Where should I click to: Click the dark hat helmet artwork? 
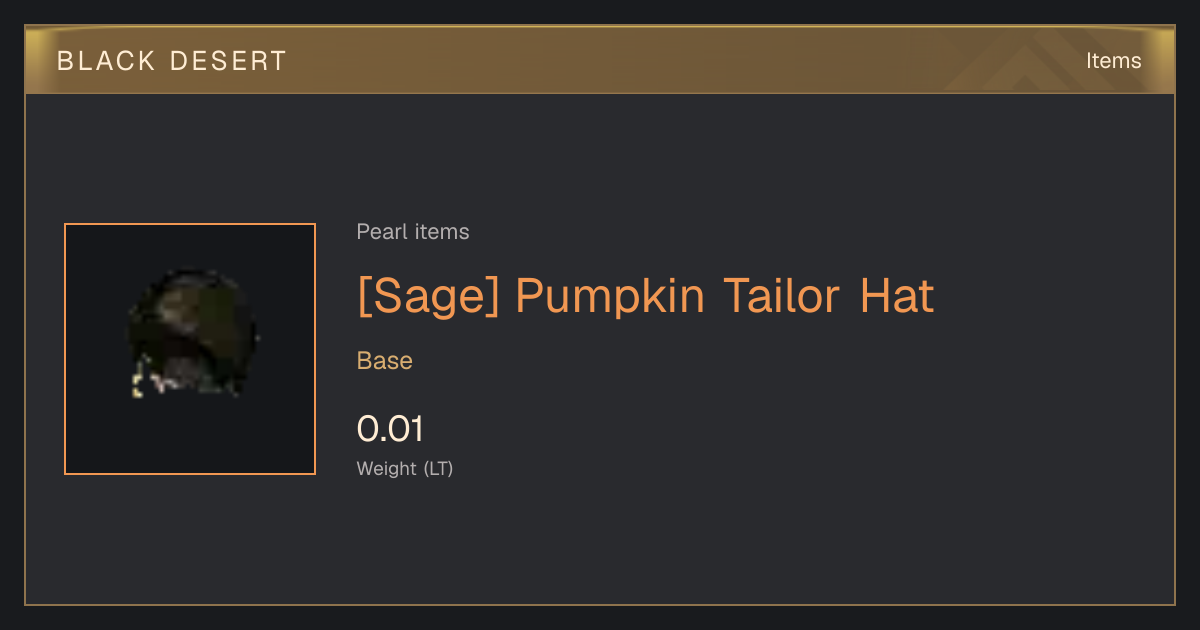tap(190, 333)
